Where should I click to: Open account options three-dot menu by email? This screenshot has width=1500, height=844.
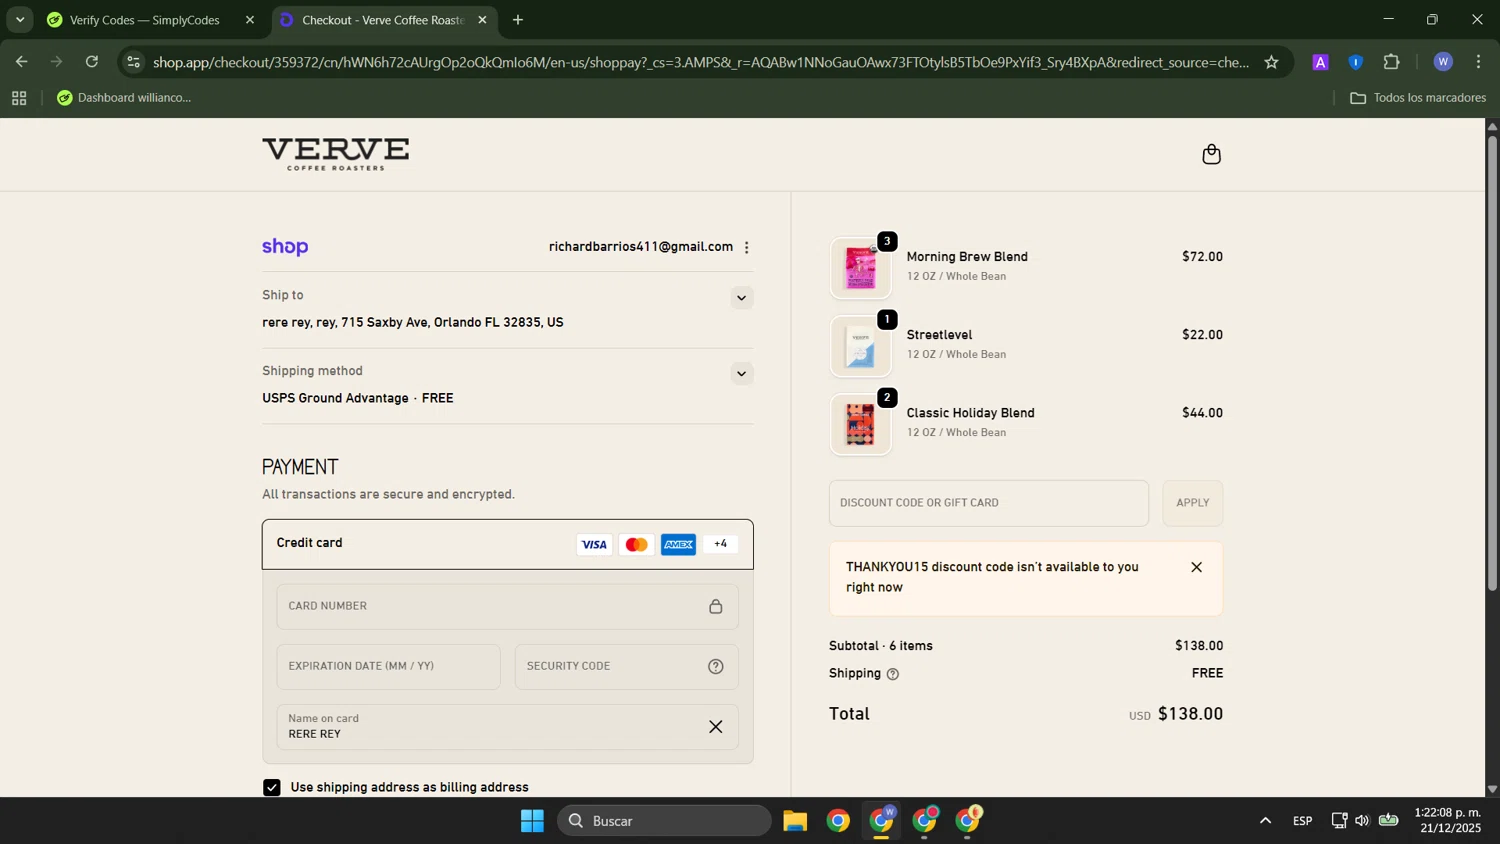pyautogui.click(x=746, y=247)
